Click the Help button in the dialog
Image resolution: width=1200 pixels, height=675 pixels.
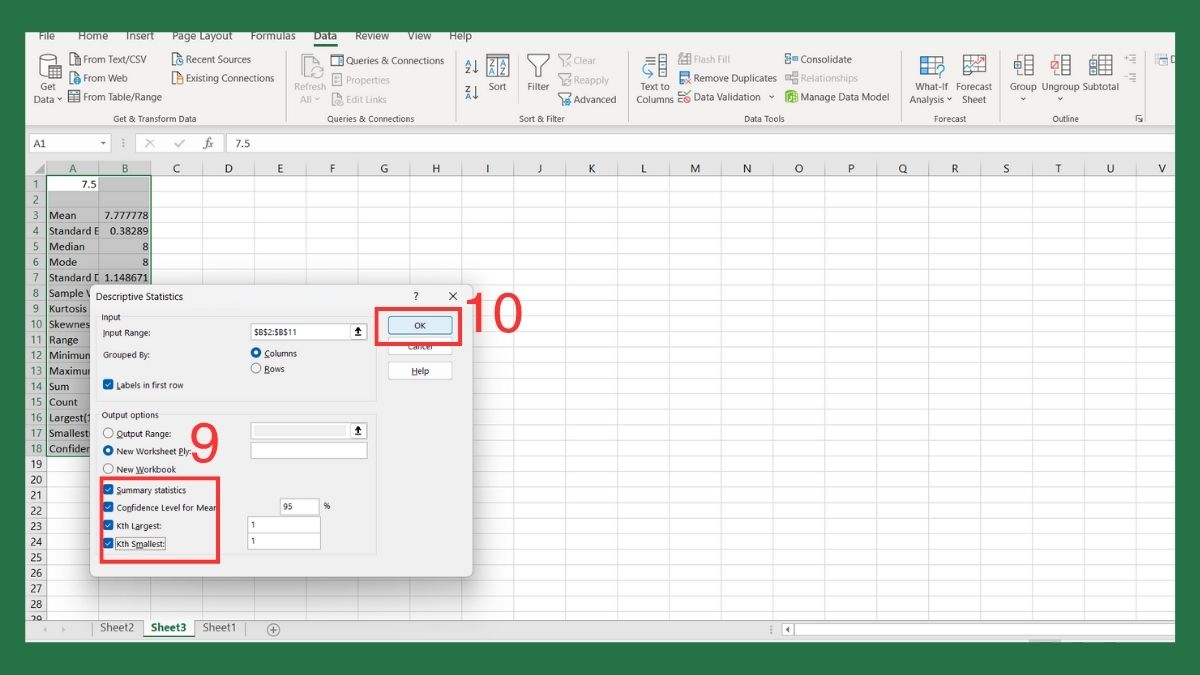pyautogui.click(x=419, y=370)
